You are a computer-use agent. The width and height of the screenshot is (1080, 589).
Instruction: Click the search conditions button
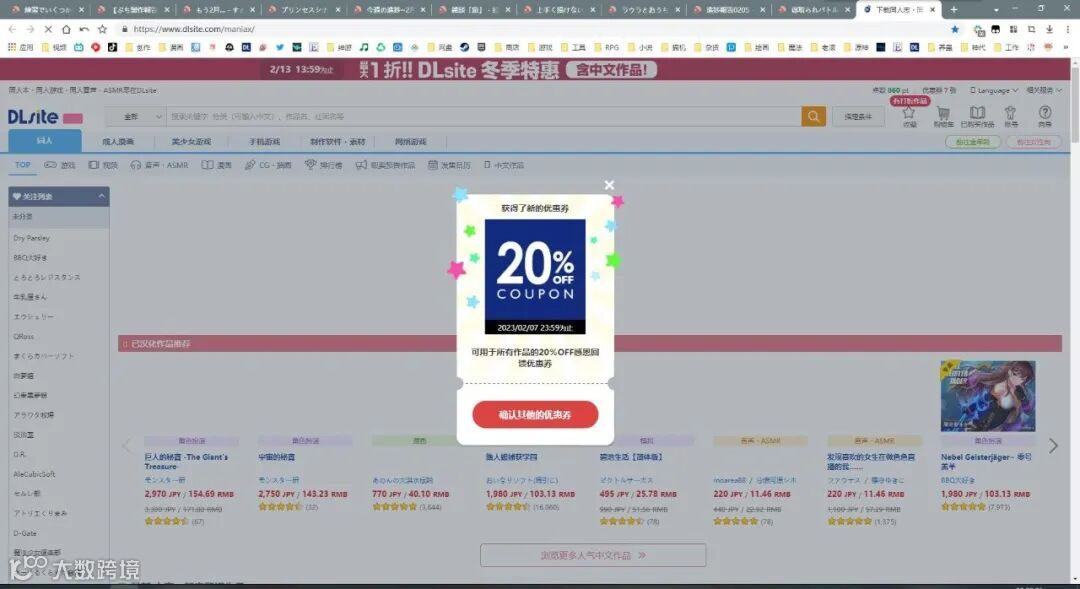858,116
